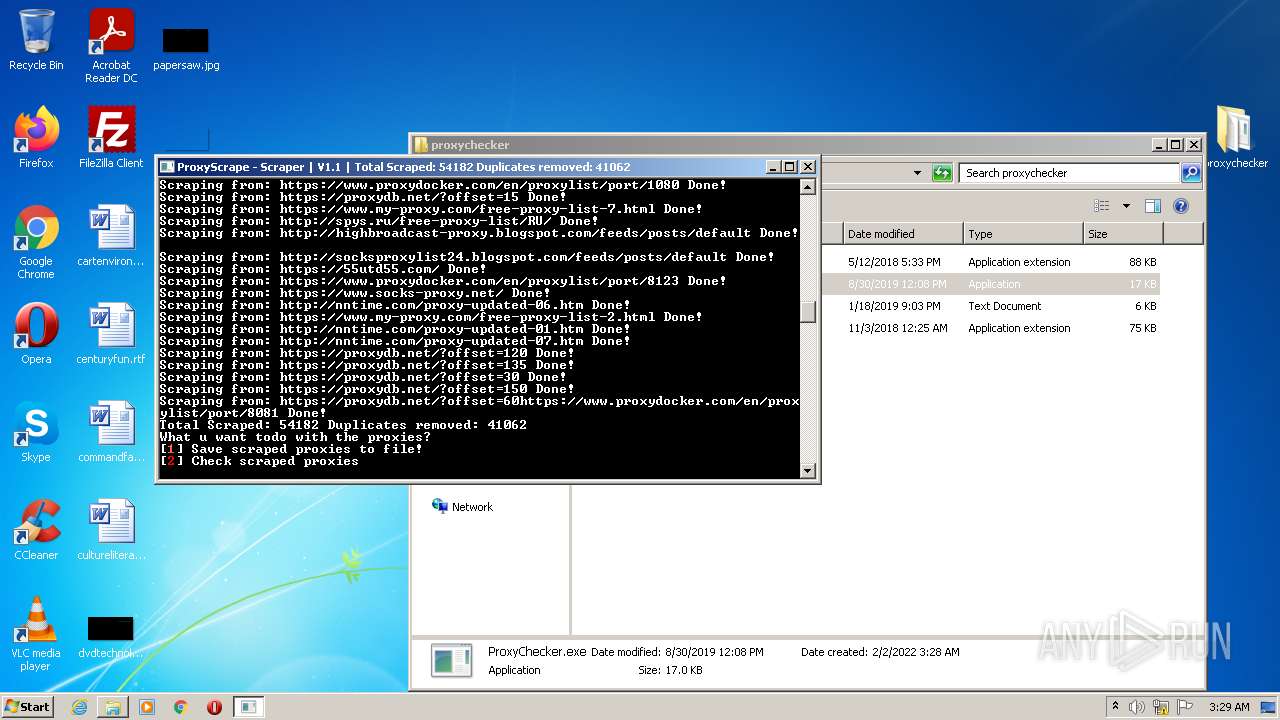The image size is (1280, 720).
Task: Click '[1] Save scraped proxies to file!' line
Action: (291, 449)
